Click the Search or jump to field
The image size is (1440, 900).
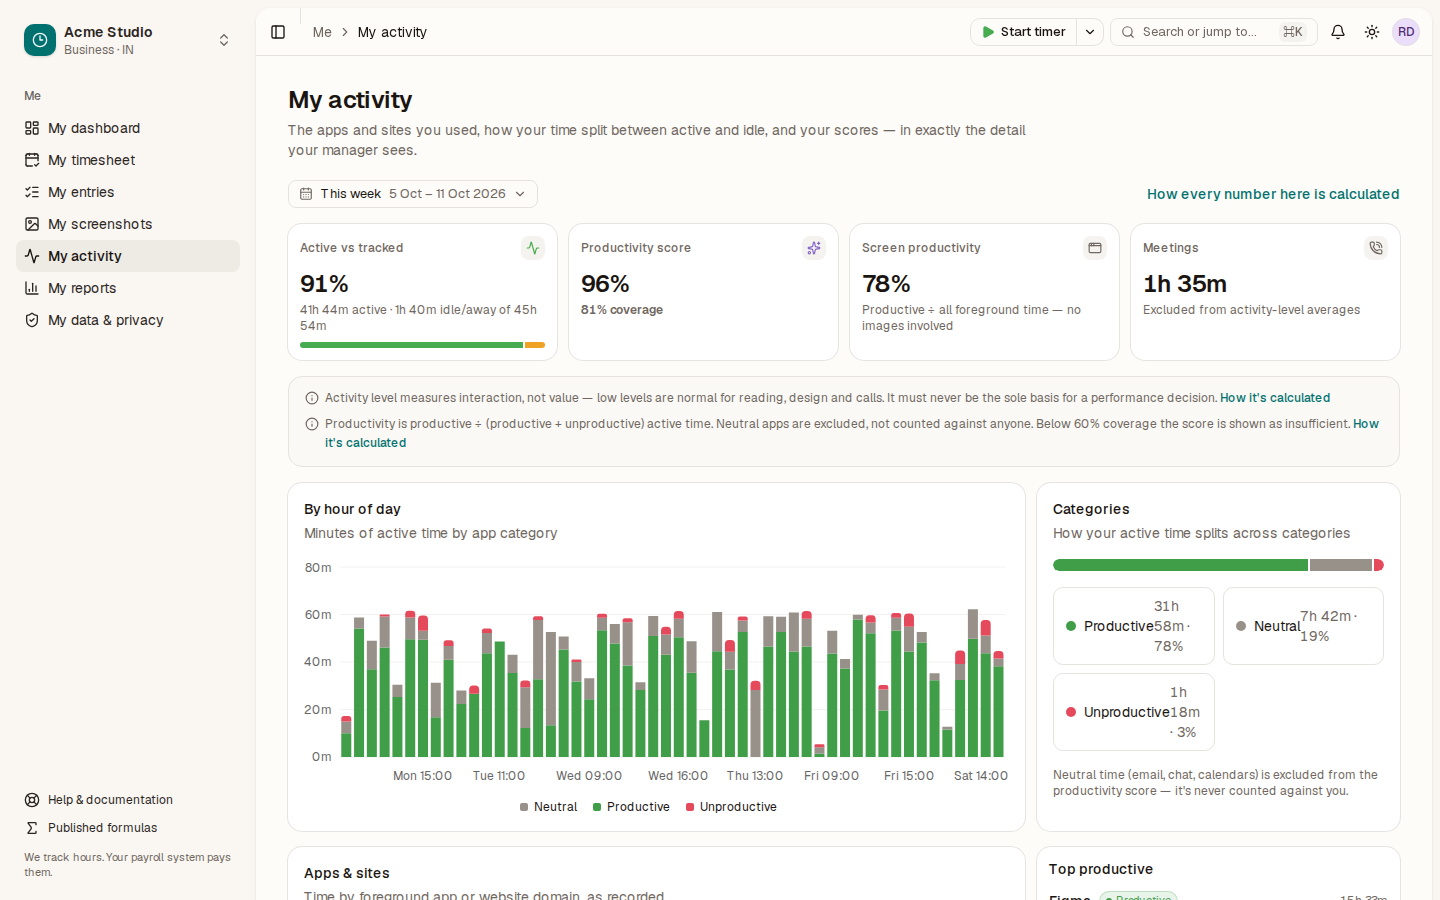[x=1214, y=32]
